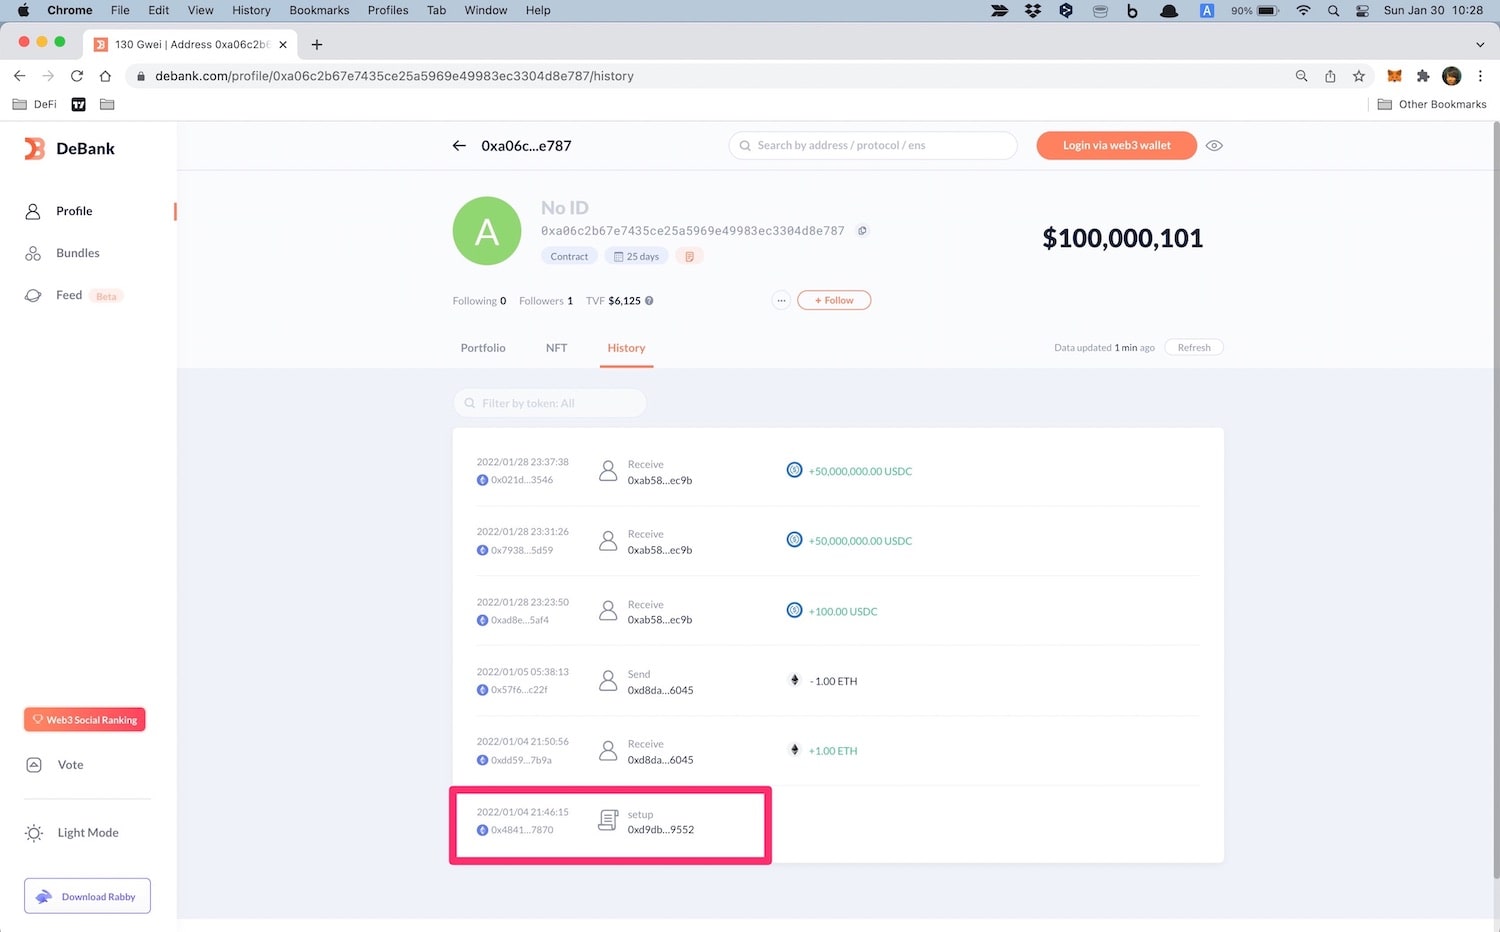The width and height of the screenshot is (1500, 932).
Task: Click the 25 days tag
Action: point(636,257)
